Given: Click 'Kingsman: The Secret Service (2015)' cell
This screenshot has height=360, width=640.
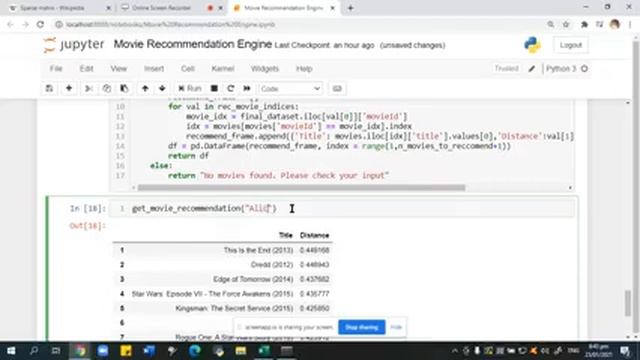Looking at the screenshot, I should coord(234,308).
